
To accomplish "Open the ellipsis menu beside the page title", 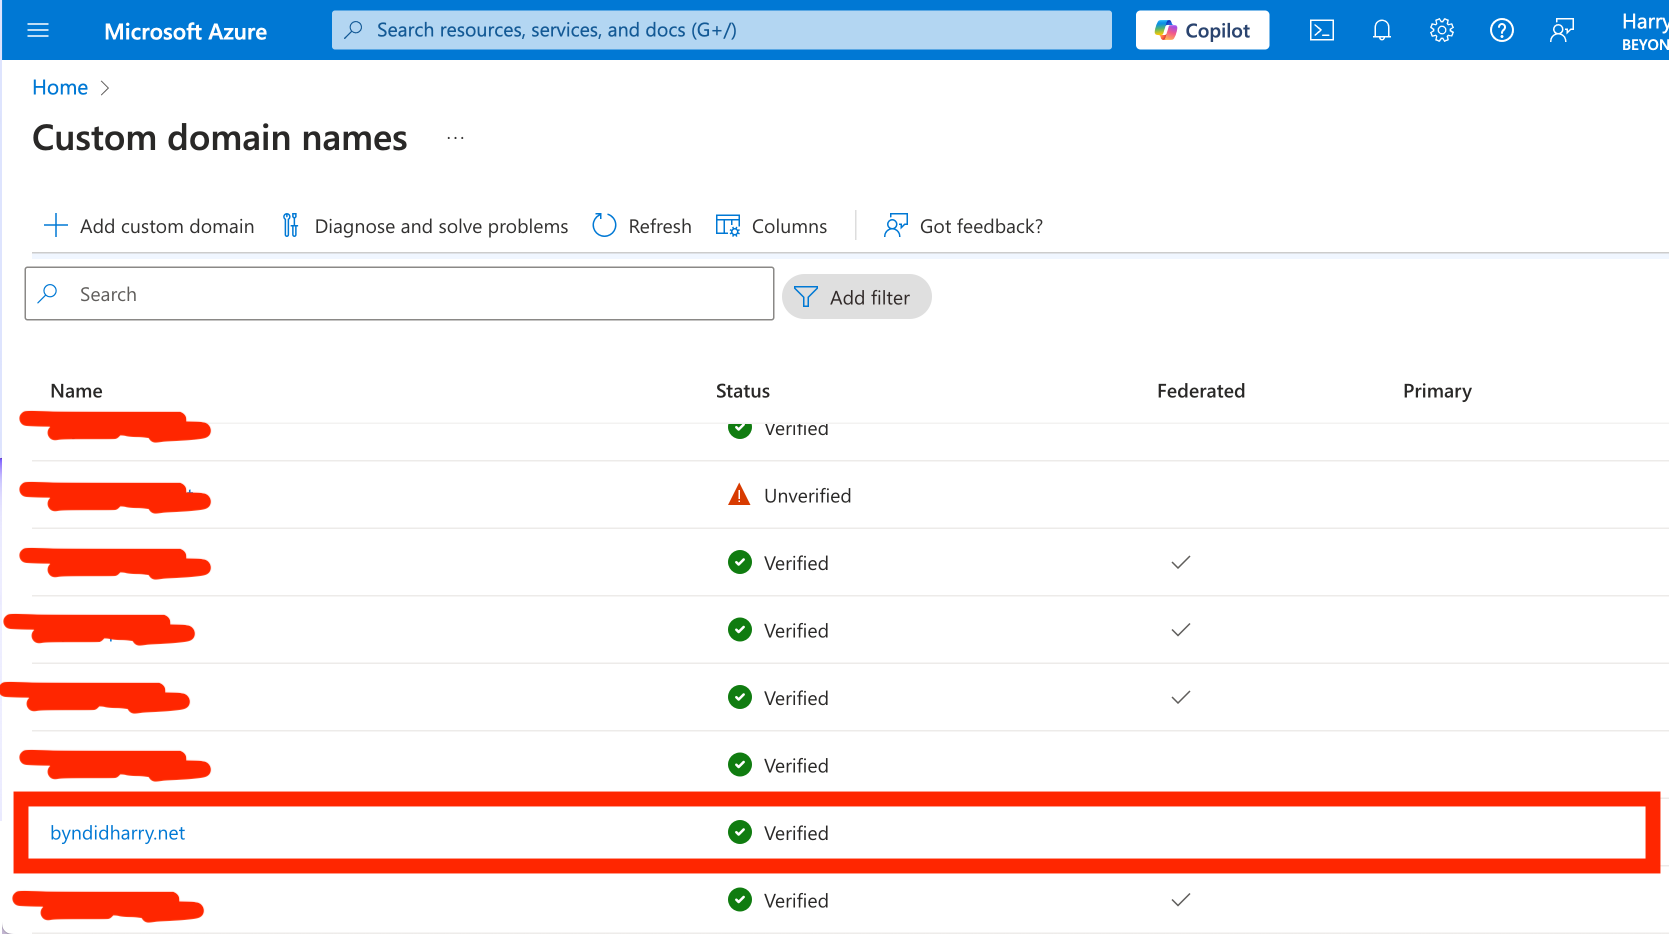I will click(x=456, y=138).
